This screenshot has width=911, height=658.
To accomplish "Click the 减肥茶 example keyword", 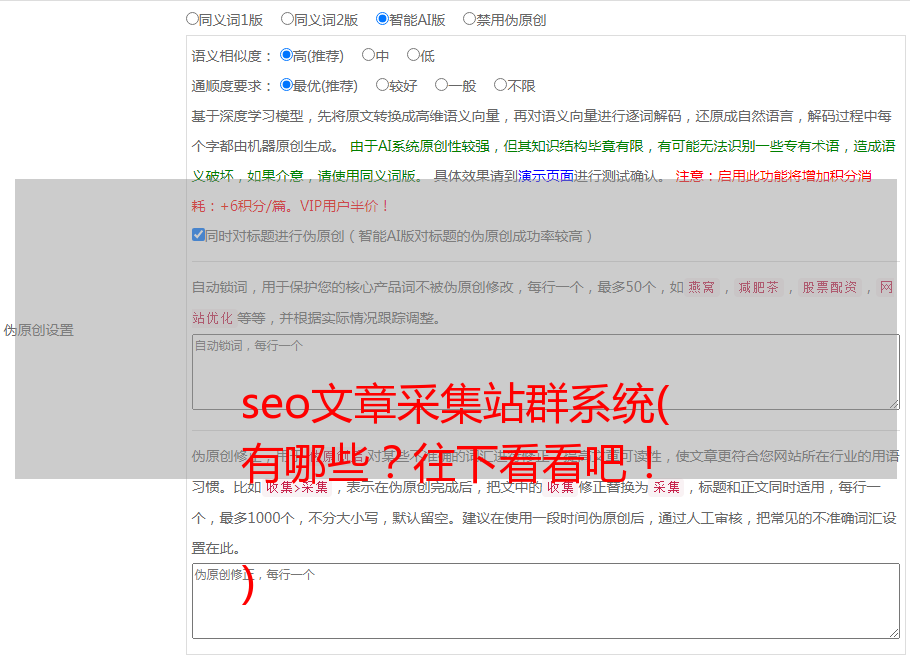I will [x=759, y=287].
